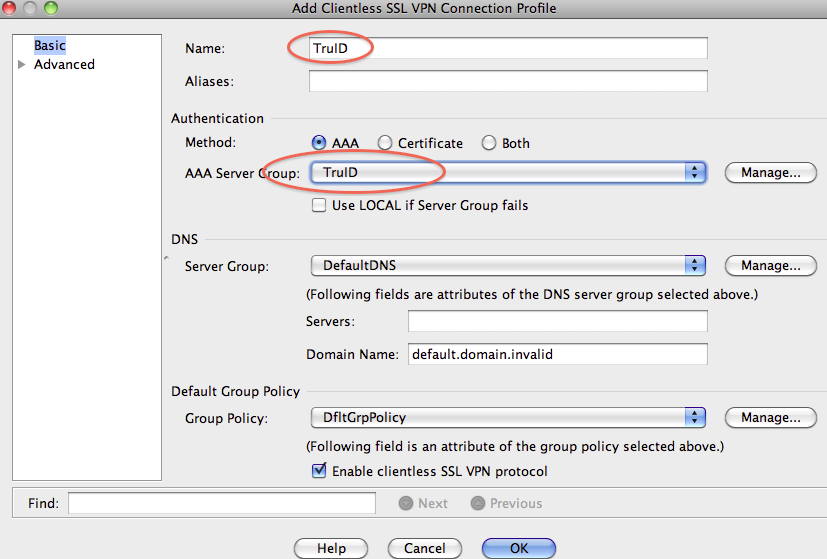This screenshot has width=827, height=559.
Task: Open the AAA Server Group dropdown
Action: 508,173
